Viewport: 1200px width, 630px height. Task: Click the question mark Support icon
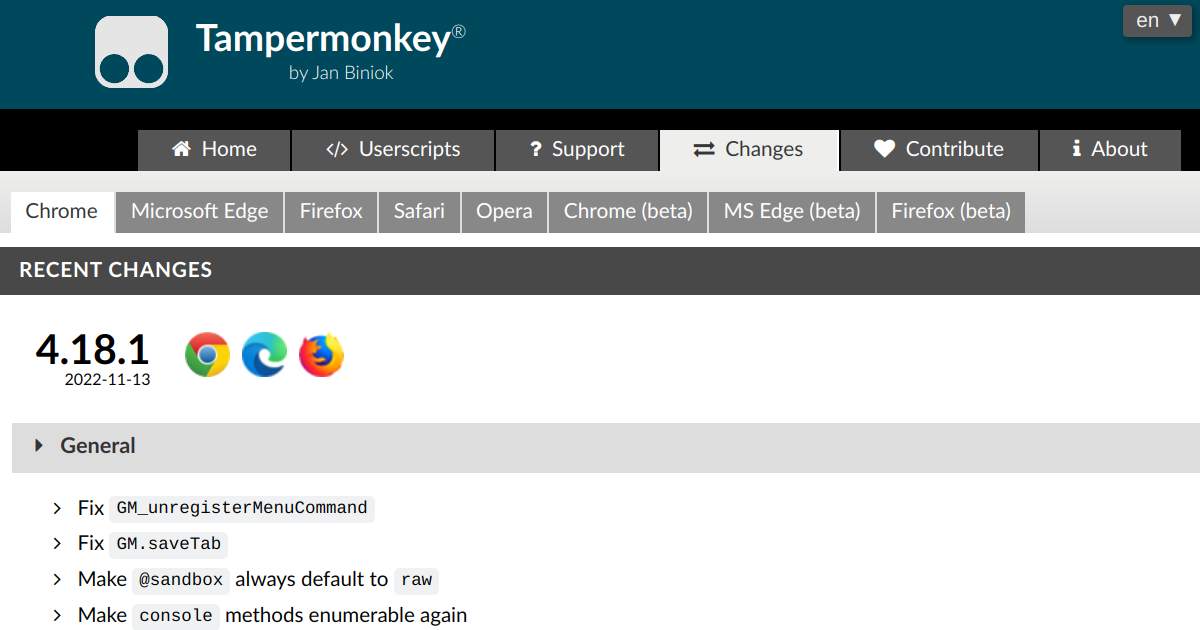pos(534,149)
